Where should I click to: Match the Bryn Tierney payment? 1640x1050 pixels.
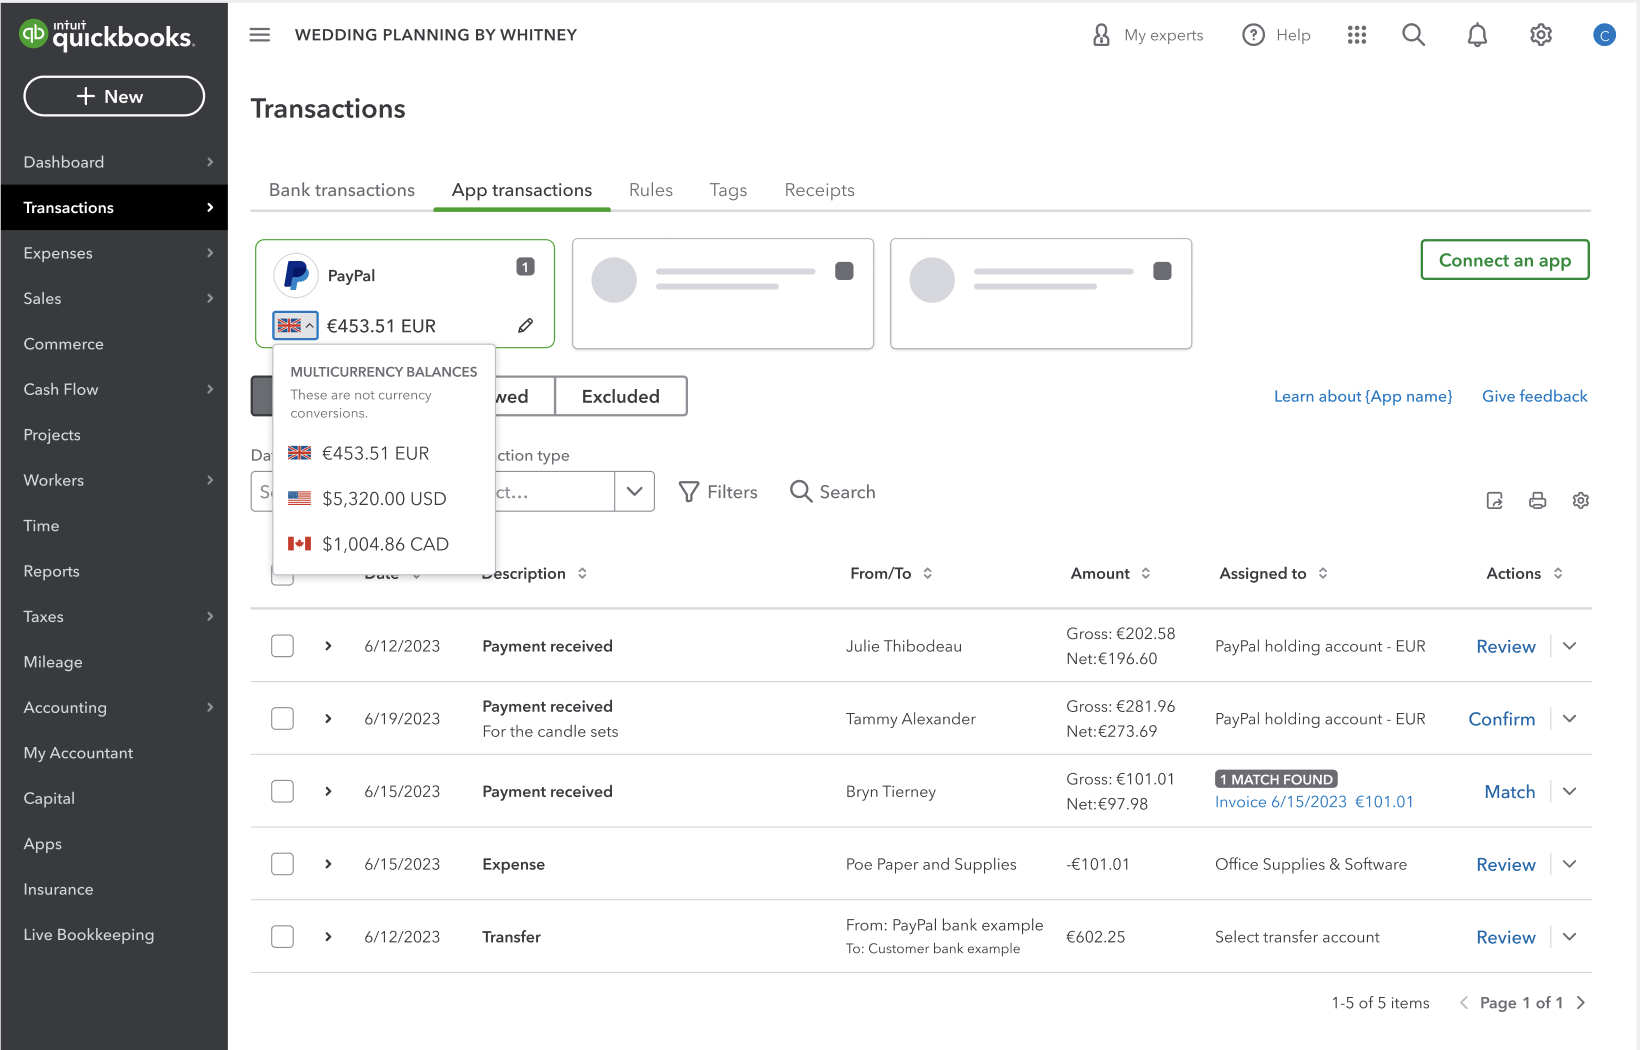pos(1510,791)
